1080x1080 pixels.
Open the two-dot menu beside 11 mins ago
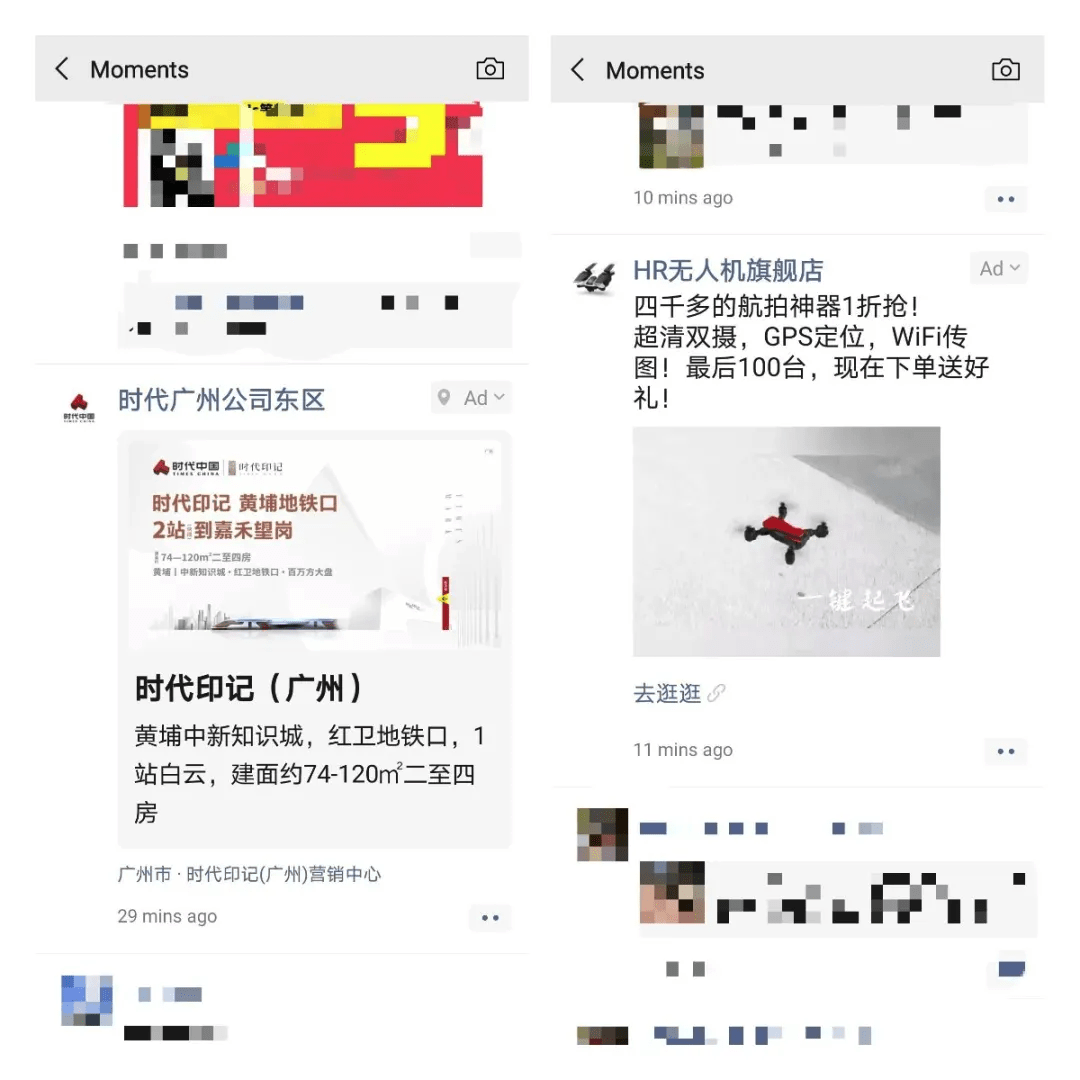[1006, 751]
